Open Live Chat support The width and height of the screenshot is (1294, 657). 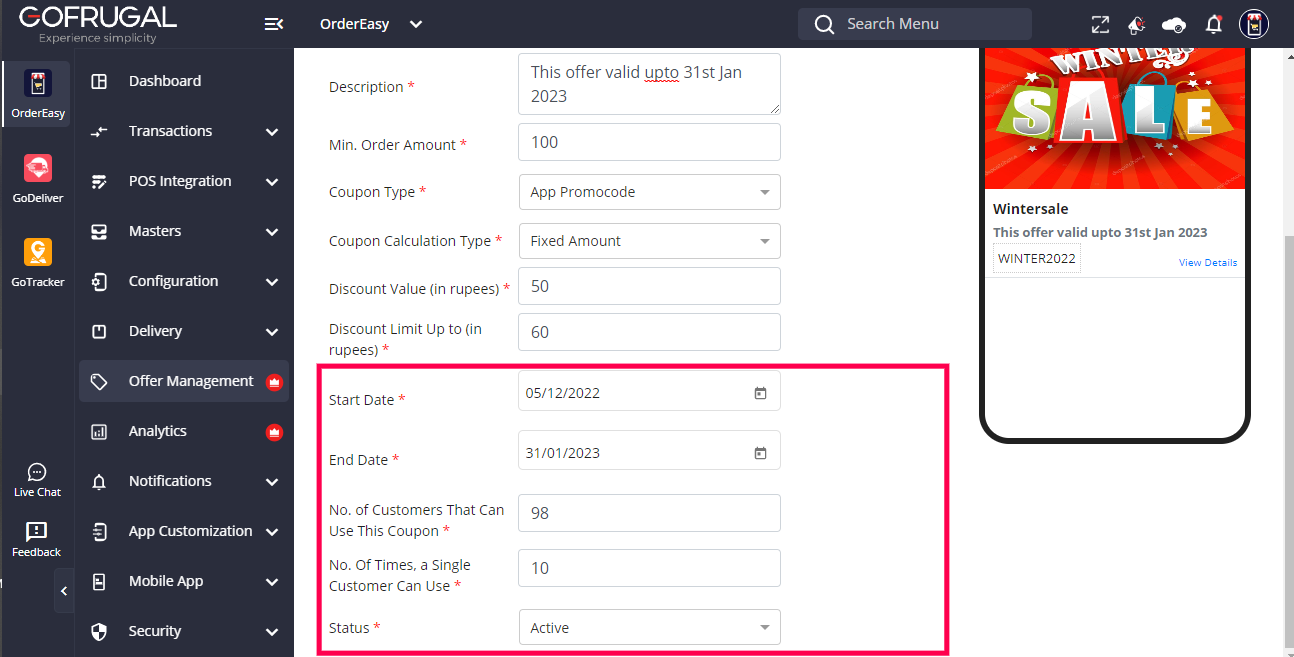pos(38,480)
